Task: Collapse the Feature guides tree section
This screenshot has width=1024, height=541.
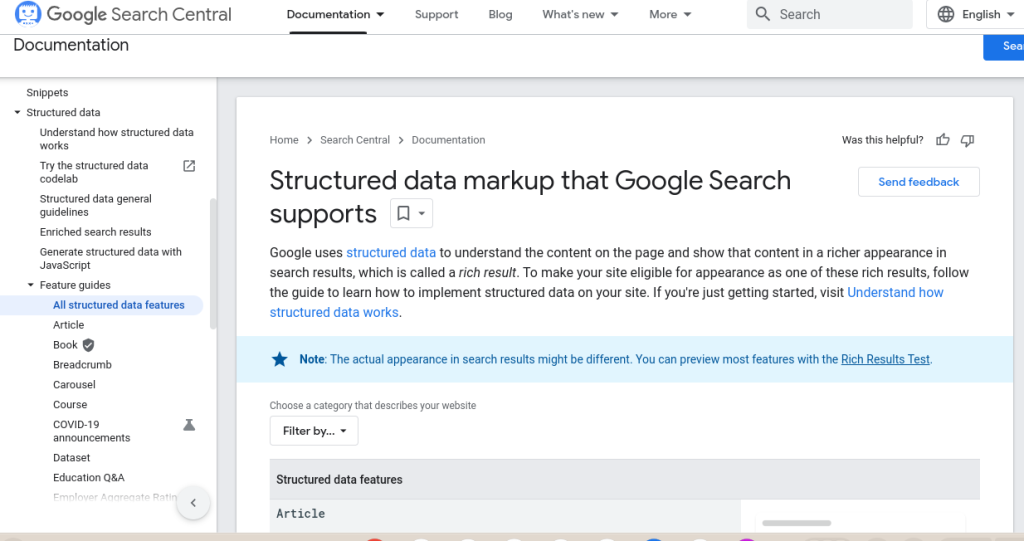Action: [x=31, y=285]
